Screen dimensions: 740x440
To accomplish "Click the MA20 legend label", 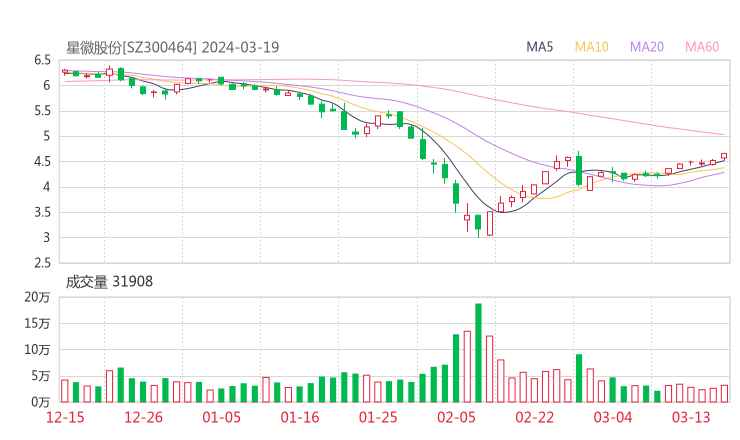I will coord(647,47).
